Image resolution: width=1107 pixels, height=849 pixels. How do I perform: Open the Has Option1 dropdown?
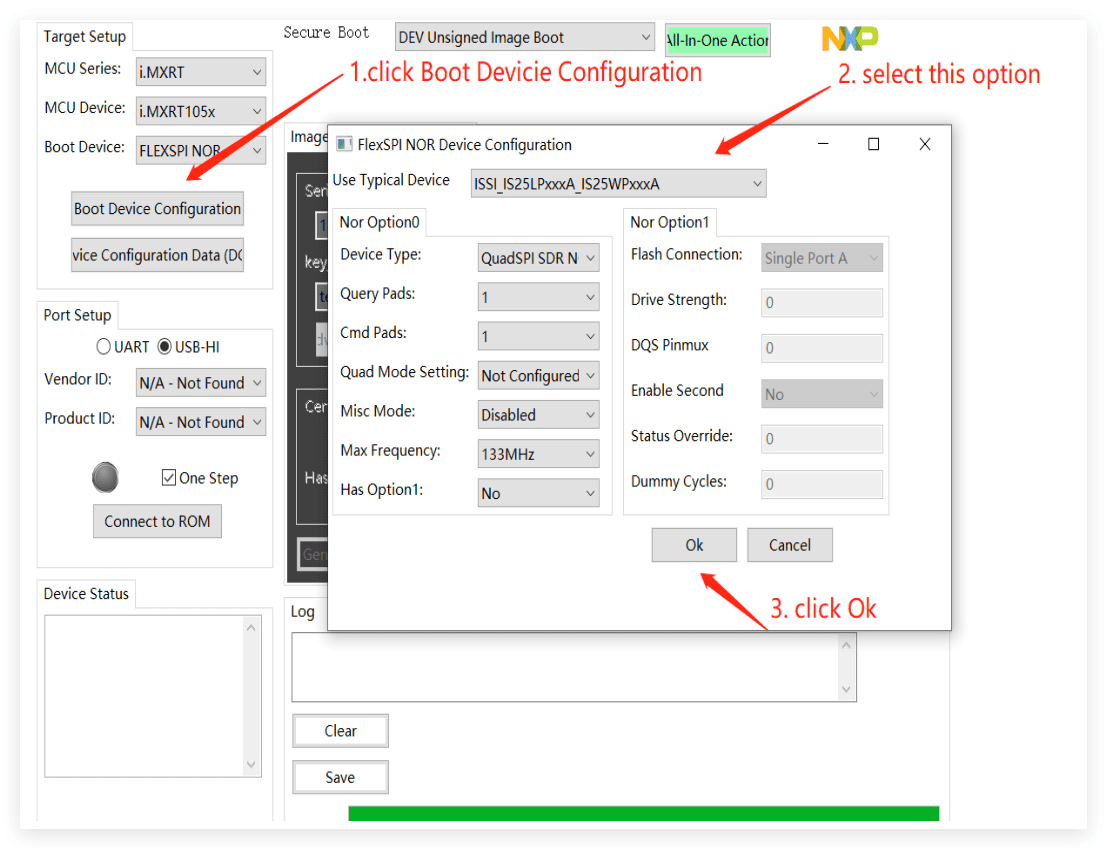coord(539,493)
